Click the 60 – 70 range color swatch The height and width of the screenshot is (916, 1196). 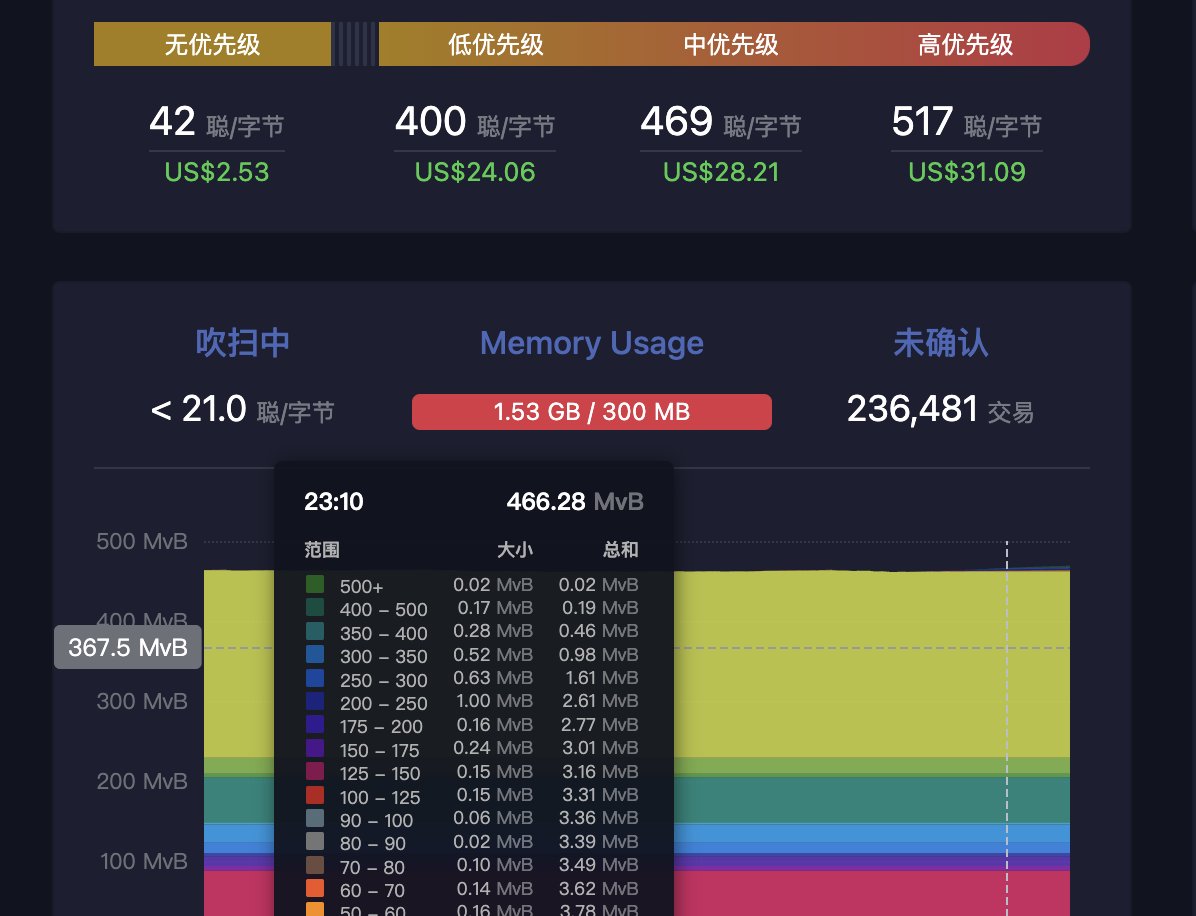(315, 889)
